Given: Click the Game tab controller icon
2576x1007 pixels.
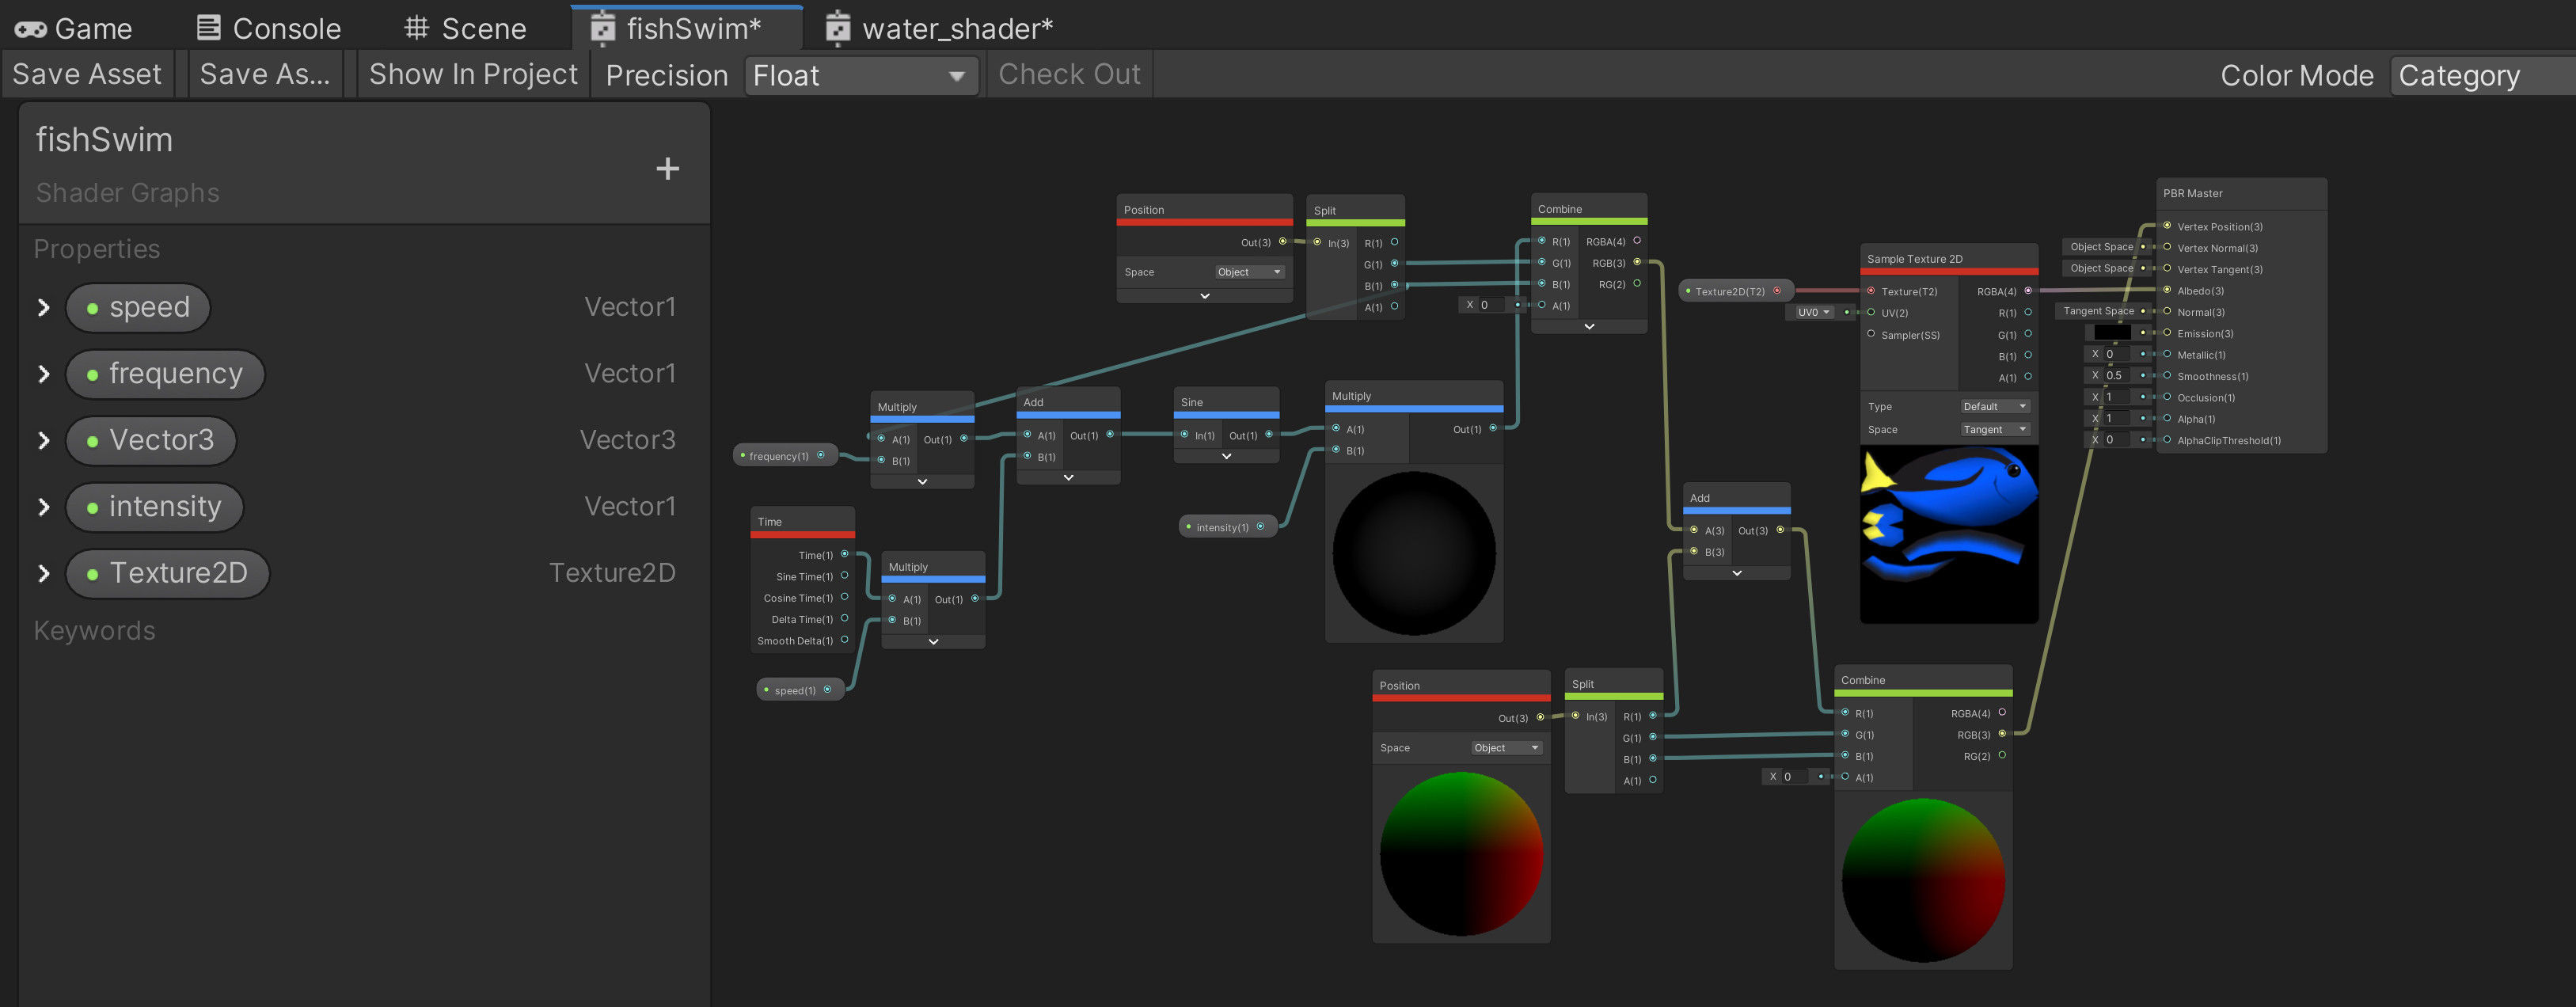Looking at the screenshot, I should coord(30,29).
